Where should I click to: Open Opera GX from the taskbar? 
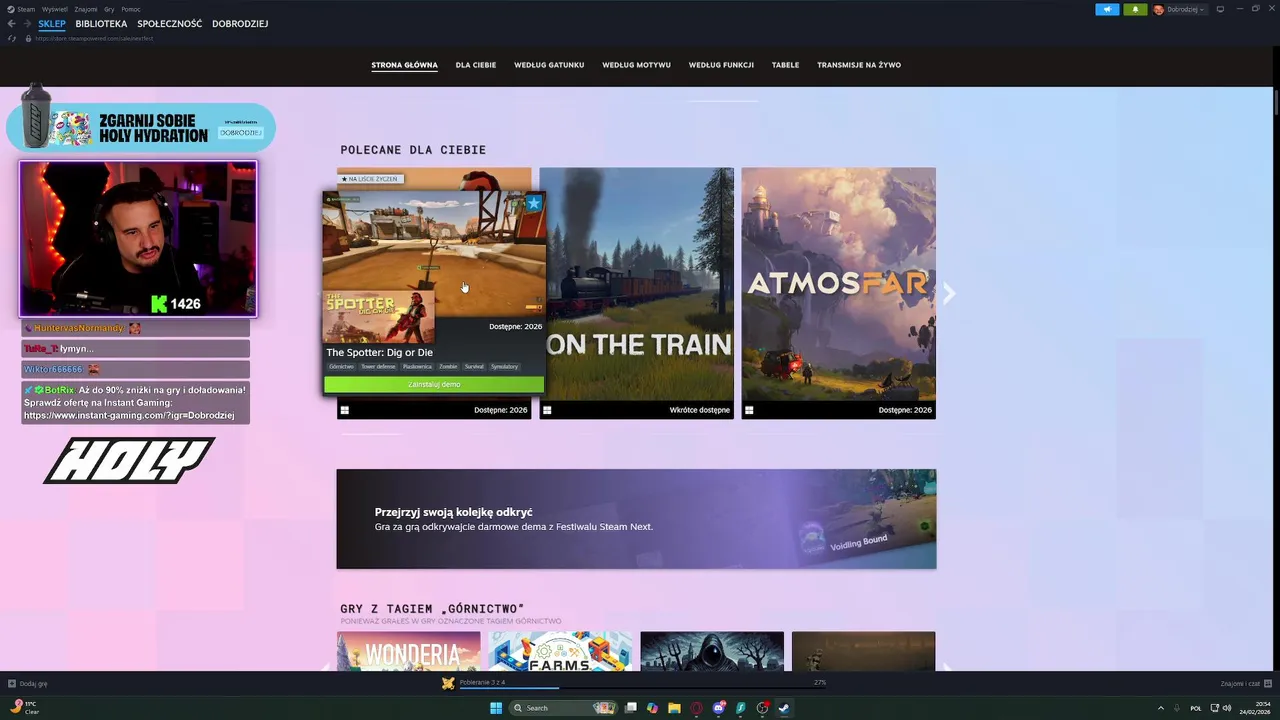(x=696, y=708)
